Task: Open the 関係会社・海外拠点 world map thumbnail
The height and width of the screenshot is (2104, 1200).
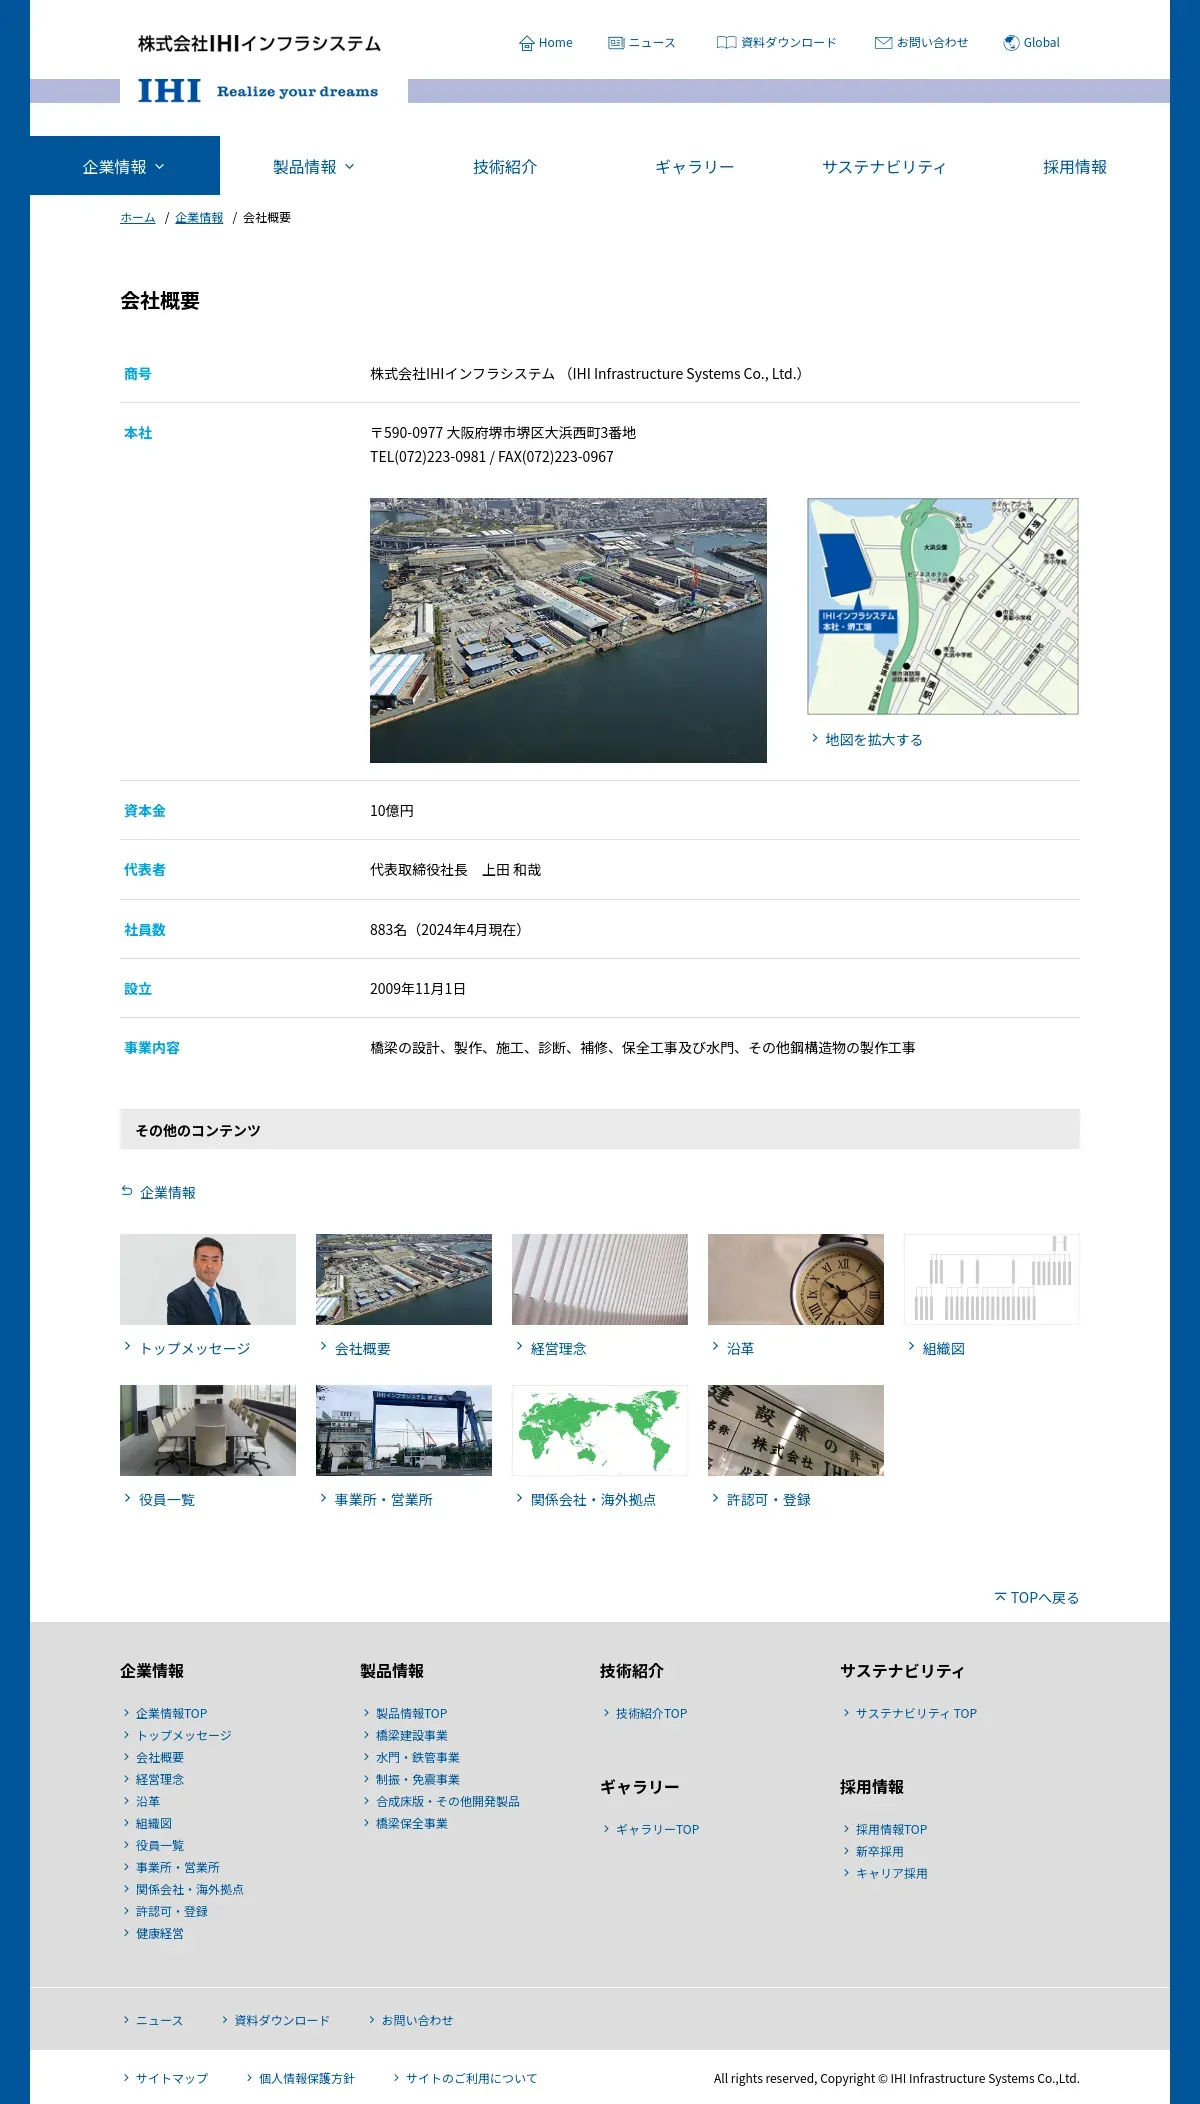Action: coord(600,1430)
